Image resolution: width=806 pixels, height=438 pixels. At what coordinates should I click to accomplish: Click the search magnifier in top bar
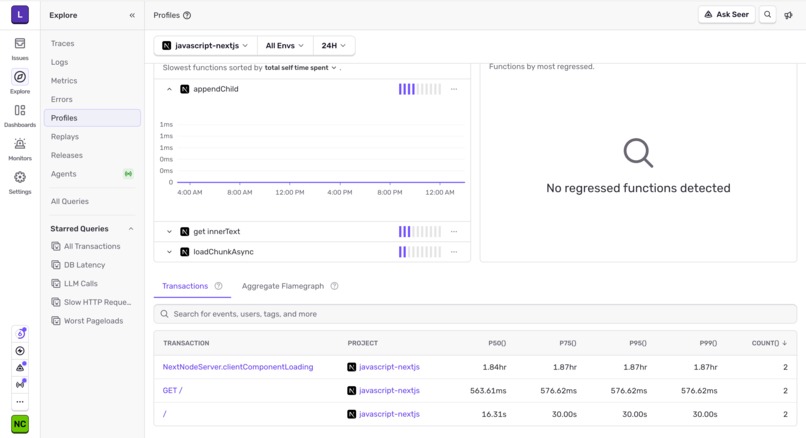point(767,14)
